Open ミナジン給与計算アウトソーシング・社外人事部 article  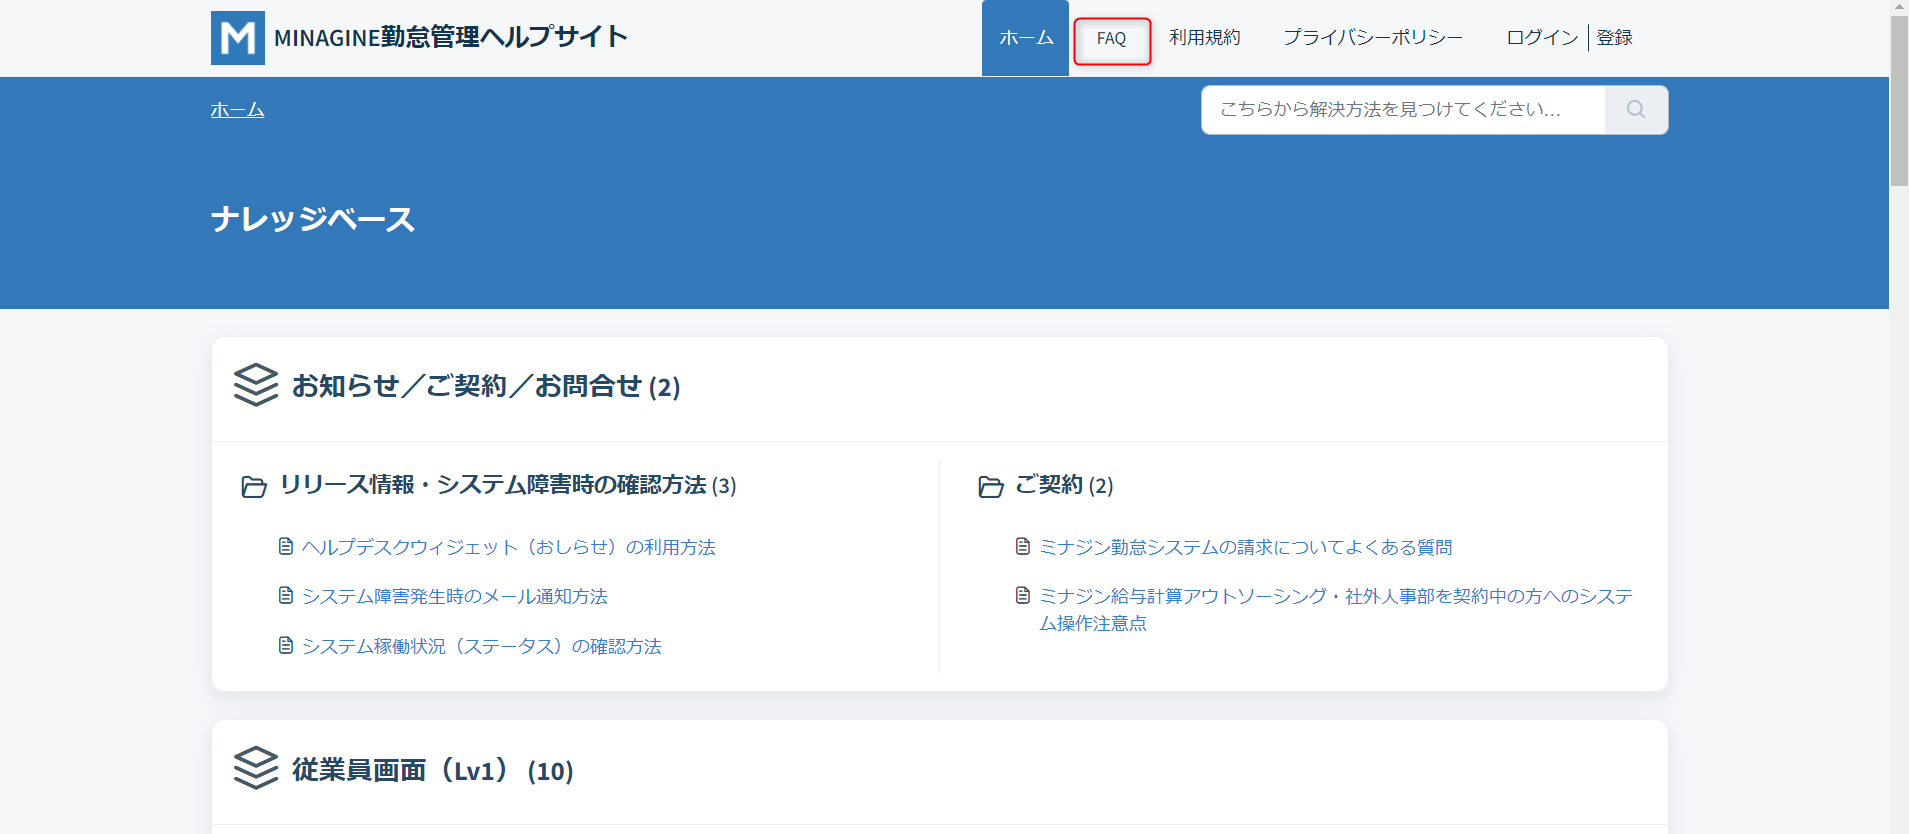(x=1336, y=609)
